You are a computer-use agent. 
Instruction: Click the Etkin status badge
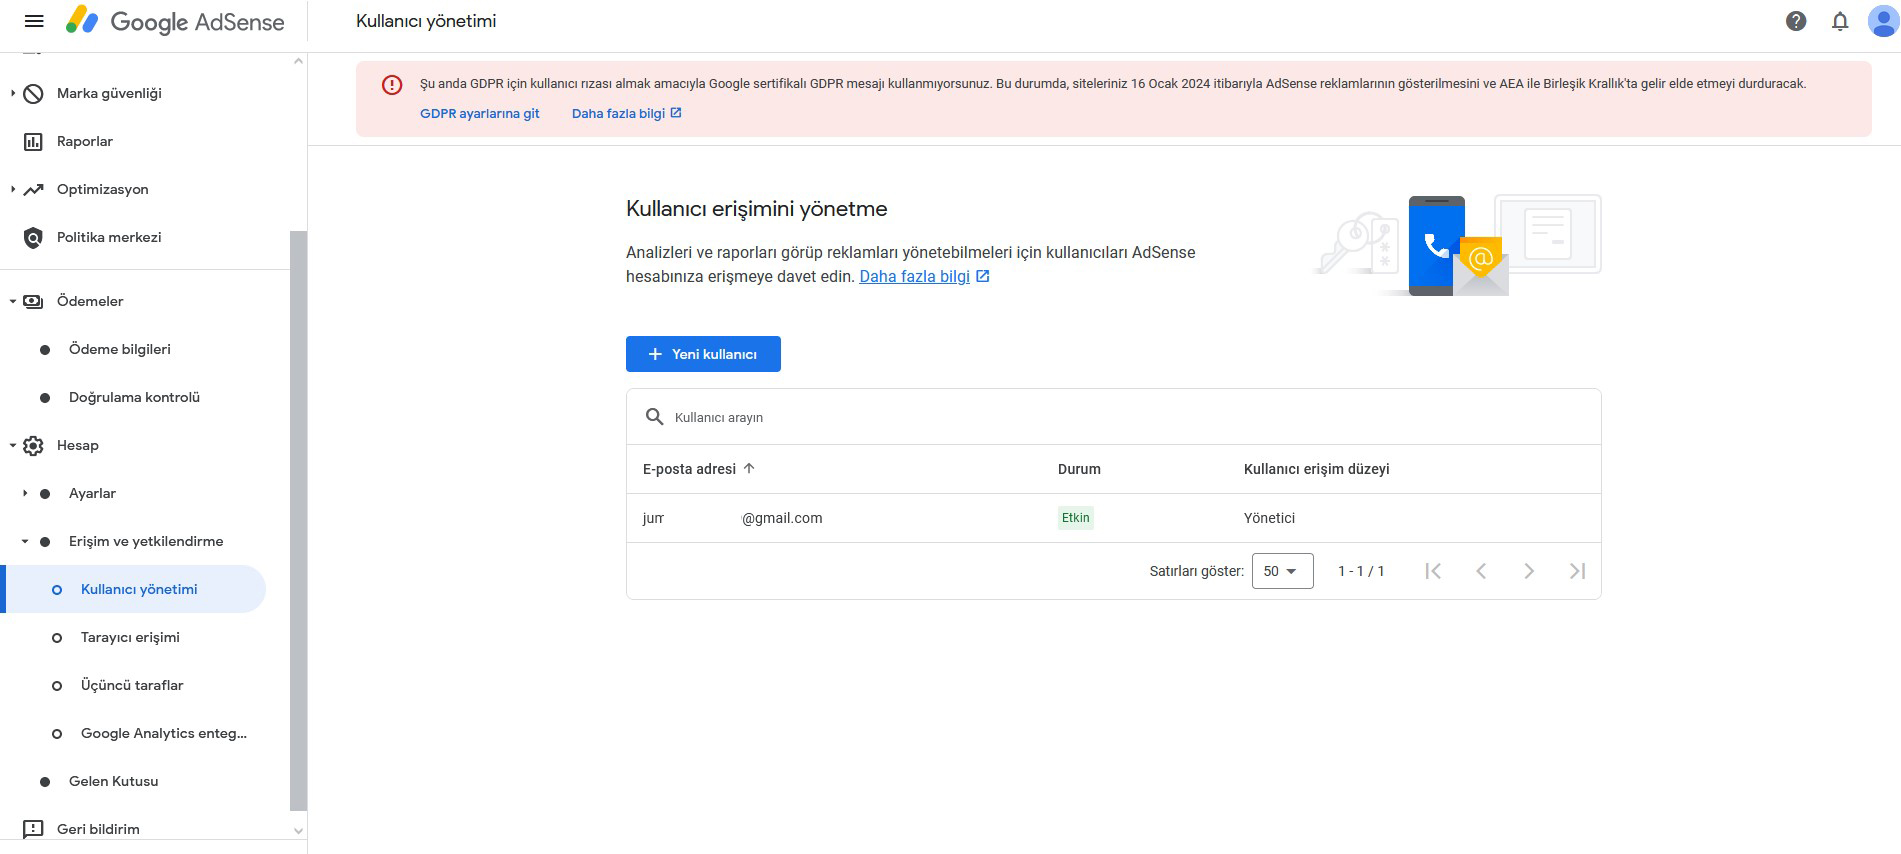click(1076, 518)
